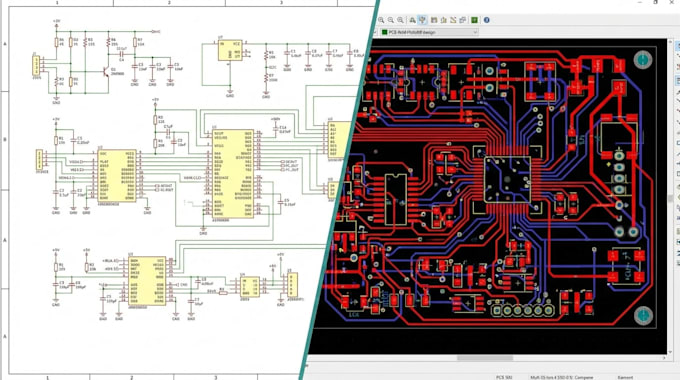Select the small bottom IC near right connector
The width and height of the screenshot is (680, 380).
pos(250,287)
